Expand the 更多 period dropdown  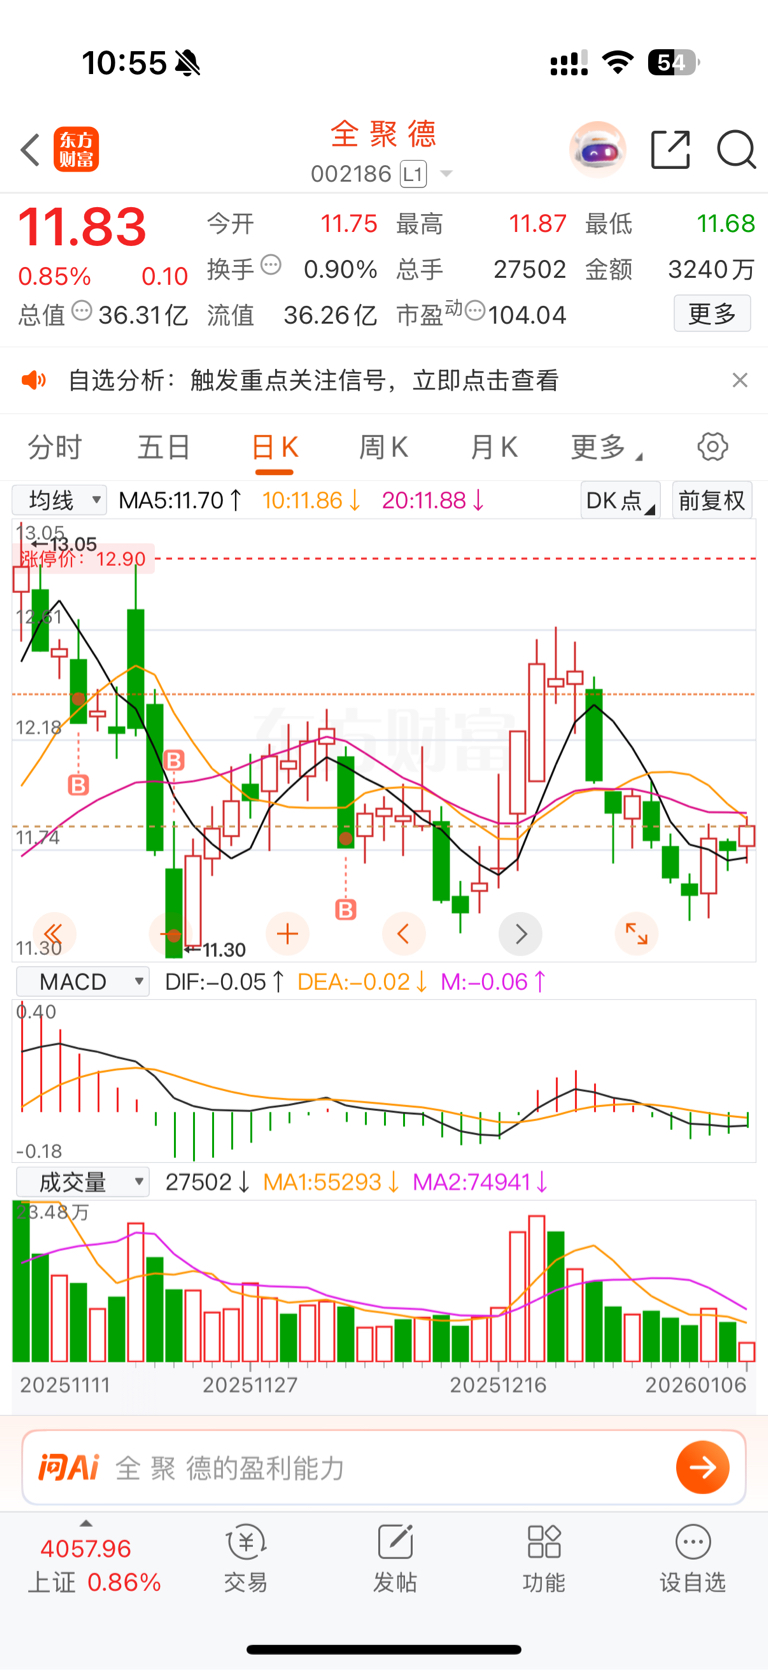(606, 447)
